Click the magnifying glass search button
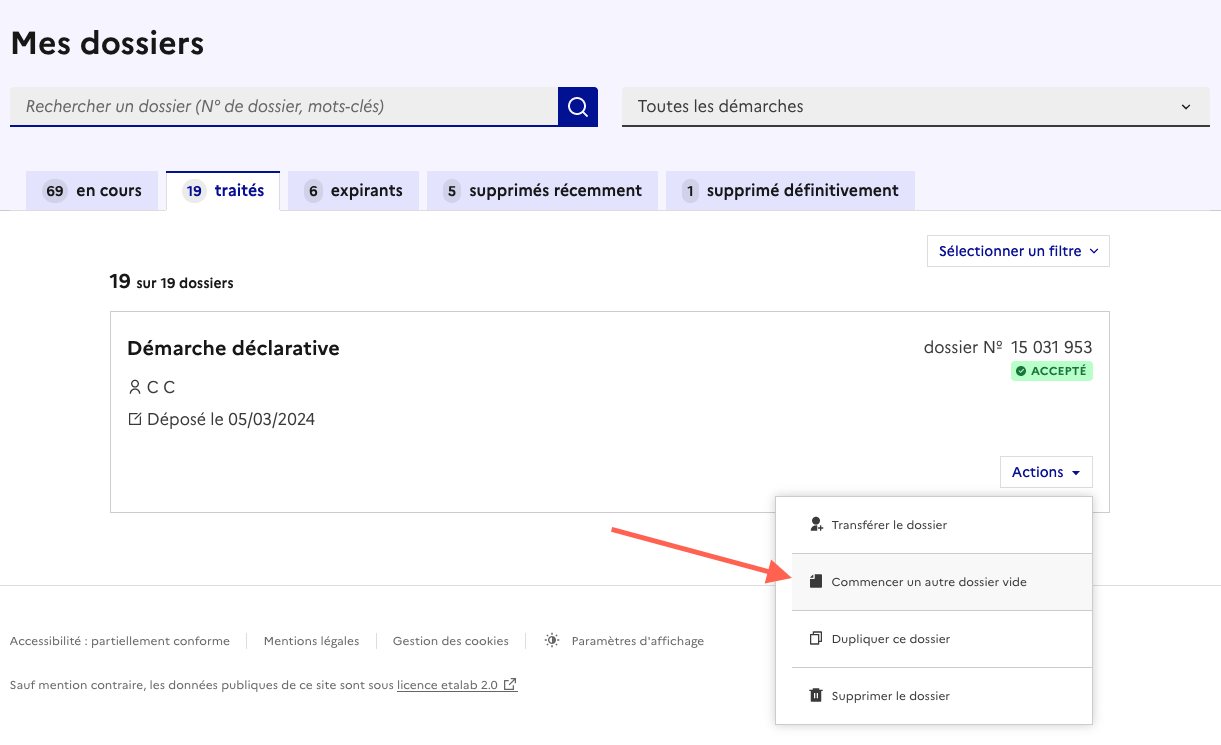Screen dimensions: 1221x745 pos(577,107)
